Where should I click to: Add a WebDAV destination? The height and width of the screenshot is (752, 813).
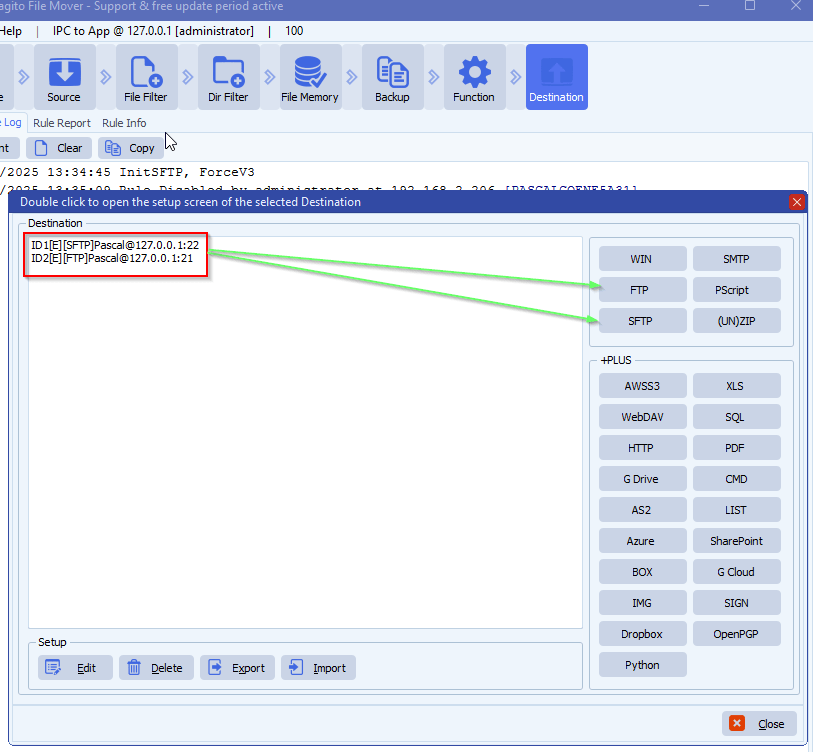[x=642, y=417]
